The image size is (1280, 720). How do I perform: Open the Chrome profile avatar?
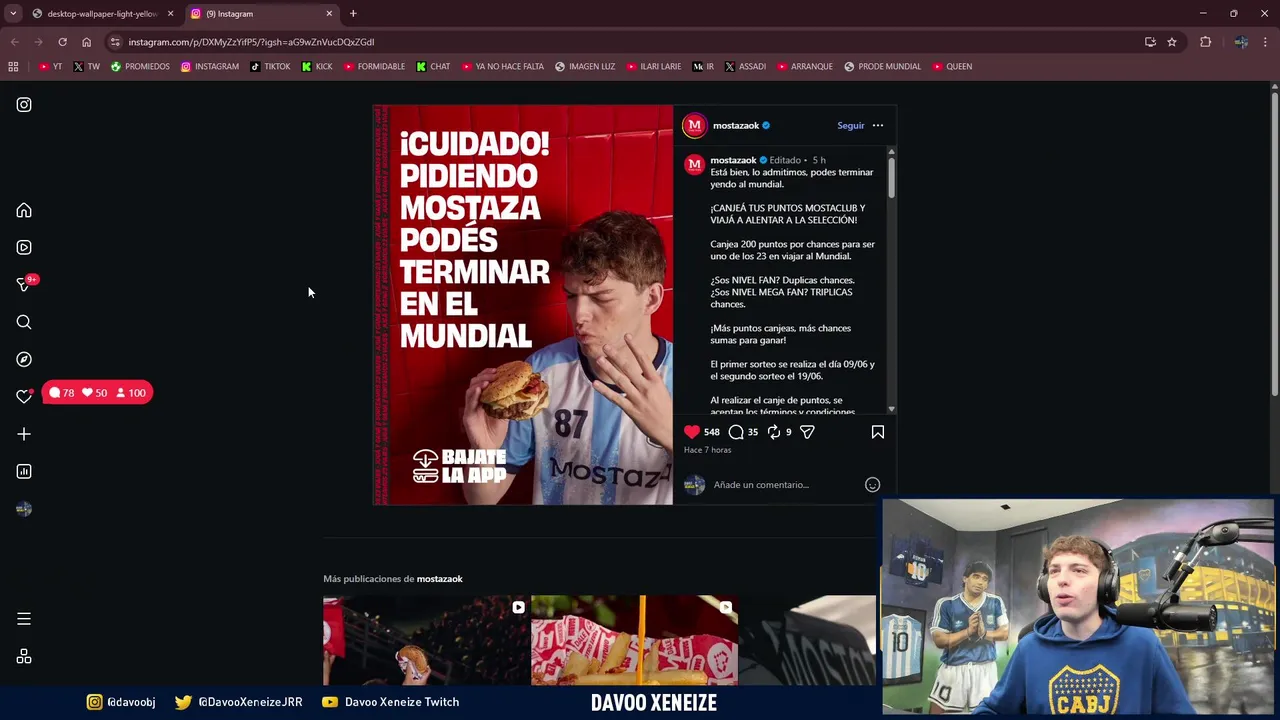1241,42
